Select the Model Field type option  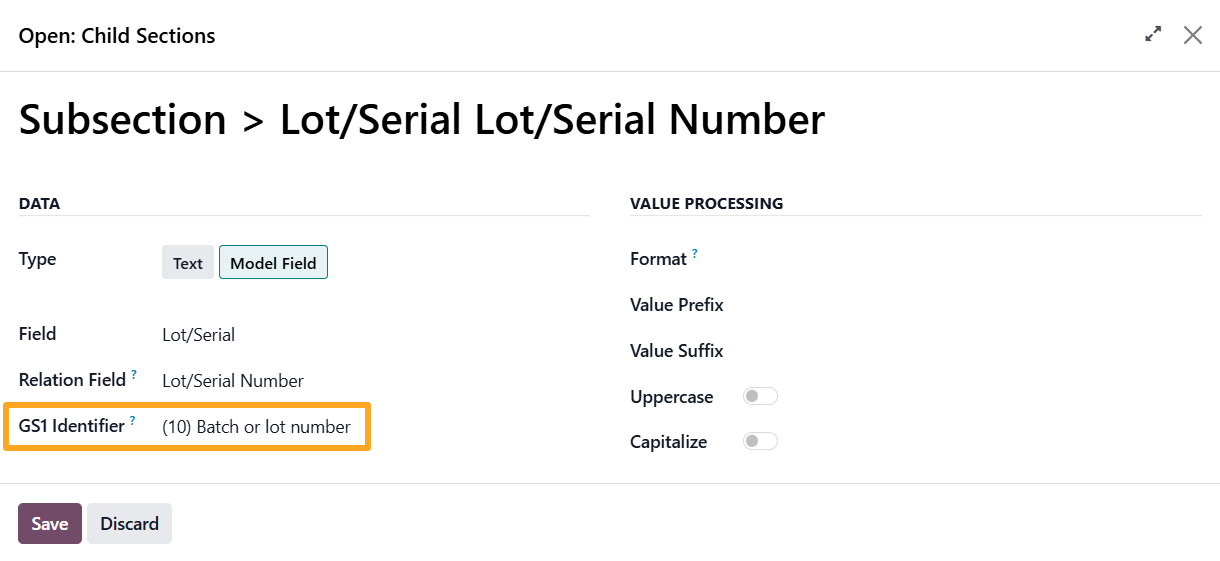(x=273, y=263)
